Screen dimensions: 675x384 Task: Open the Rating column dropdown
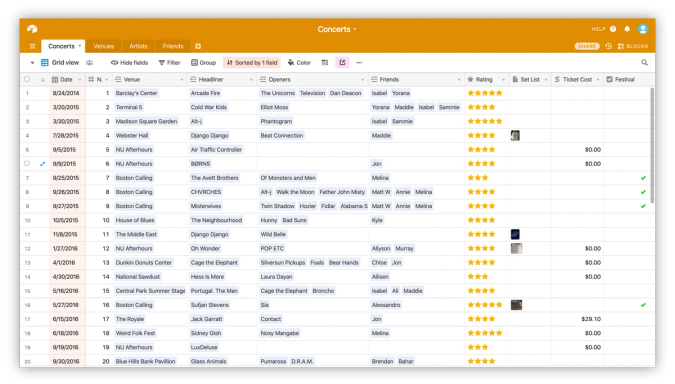503,80
